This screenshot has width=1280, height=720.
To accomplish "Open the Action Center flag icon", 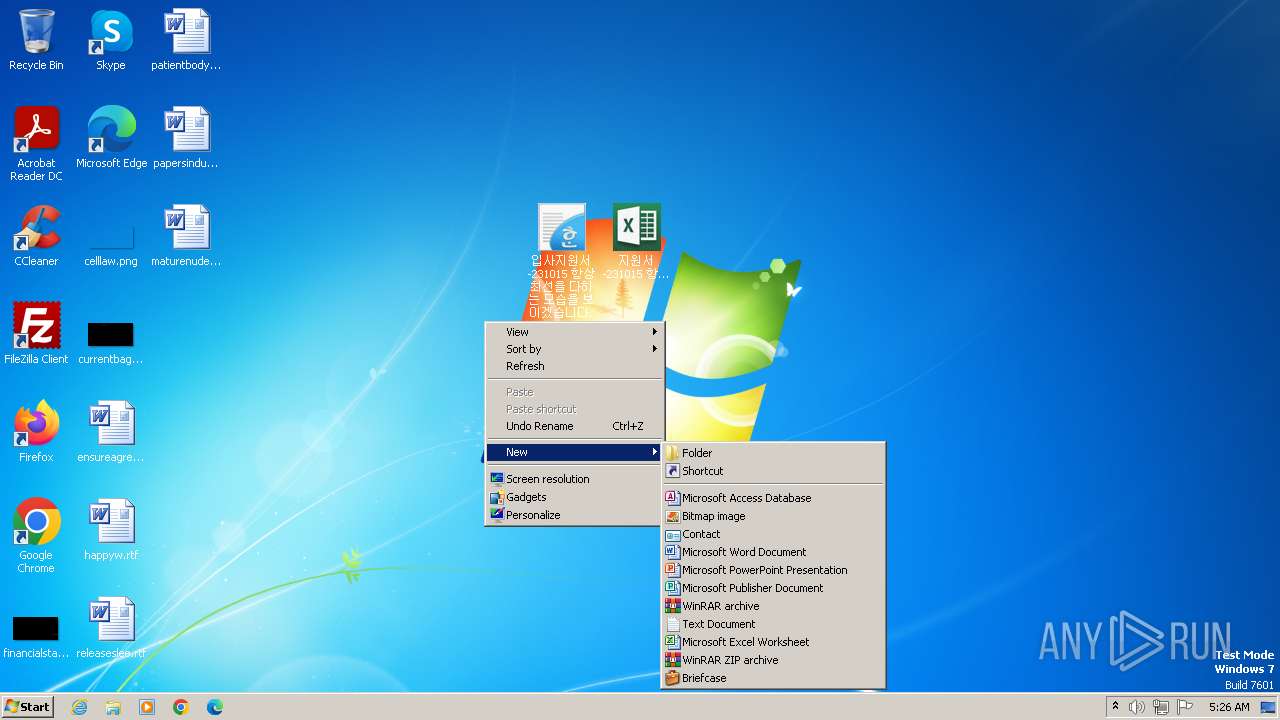I will [x=1185, y=707].
